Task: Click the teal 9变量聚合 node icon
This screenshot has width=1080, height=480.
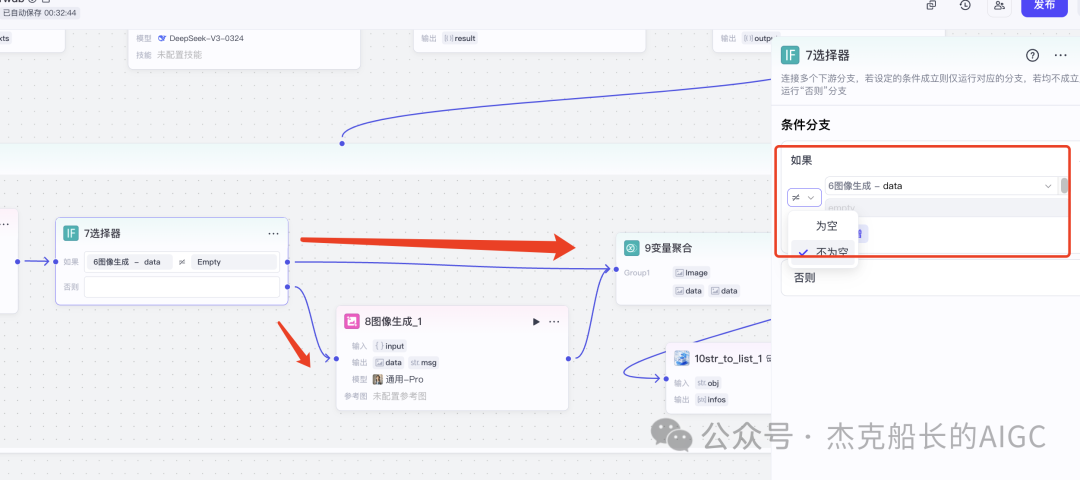Action: click(632, 248)
